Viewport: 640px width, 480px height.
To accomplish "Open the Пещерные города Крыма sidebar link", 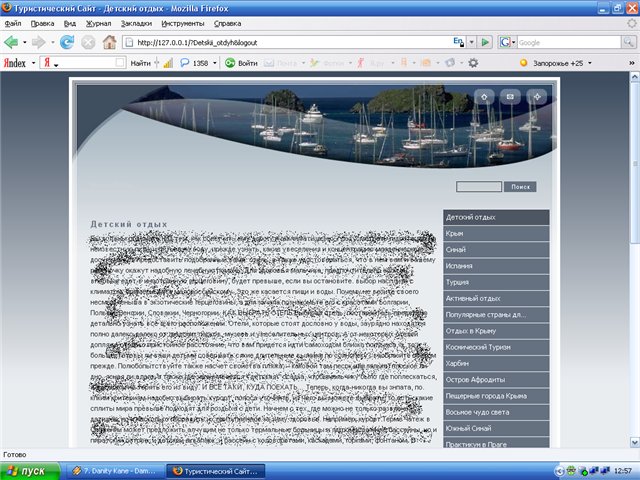I will [496, 396].
